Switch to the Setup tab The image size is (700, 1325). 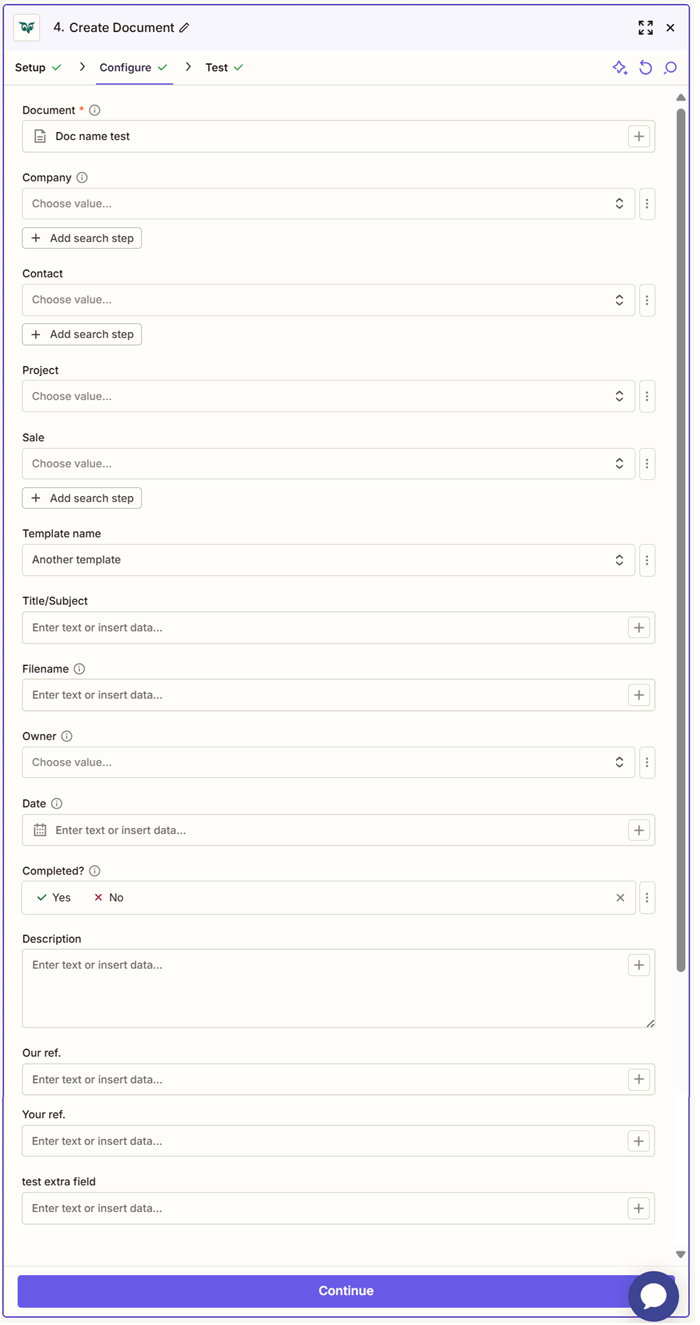tap(29, 67)
